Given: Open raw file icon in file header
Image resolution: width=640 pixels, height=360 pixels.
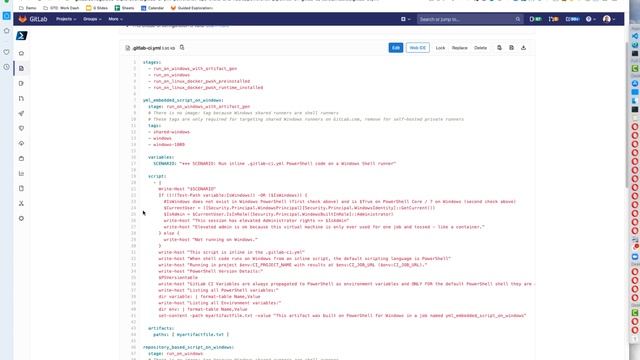Looking at the screenshot, I should 511,48.
